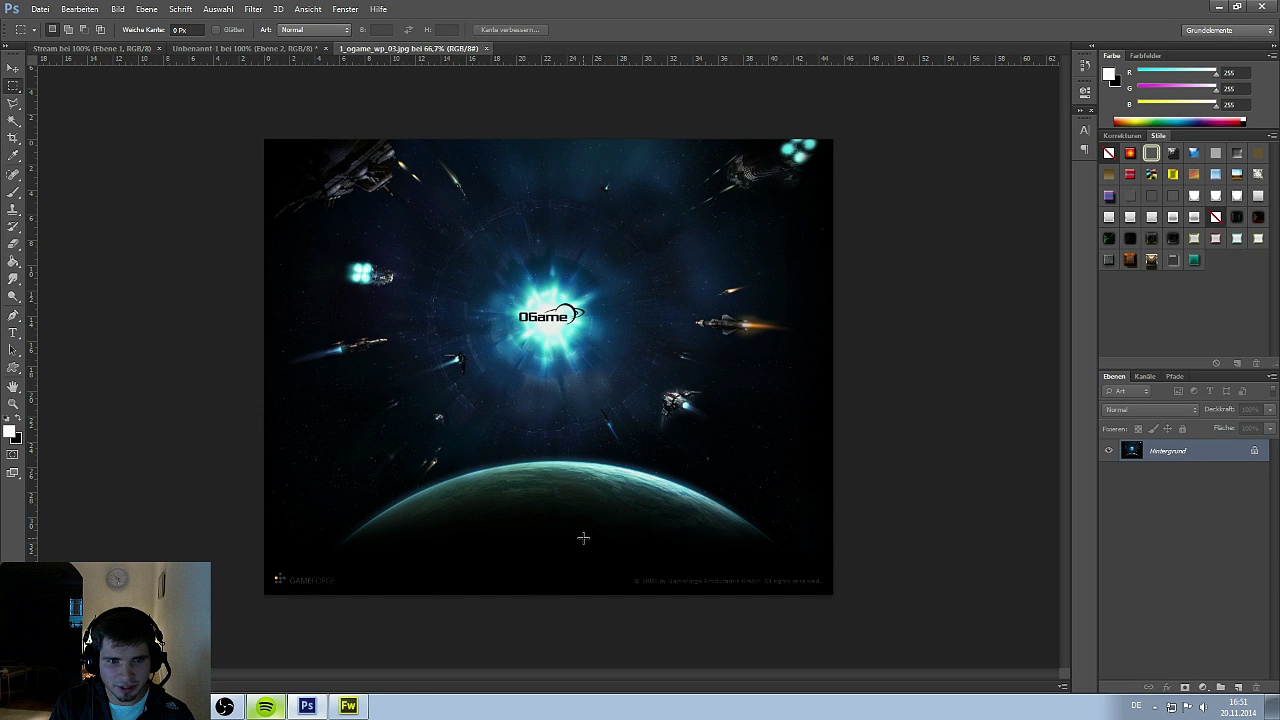Click the Kante verbessern button
Viewport: 1280px width, 720px height.
click(510, 30)
